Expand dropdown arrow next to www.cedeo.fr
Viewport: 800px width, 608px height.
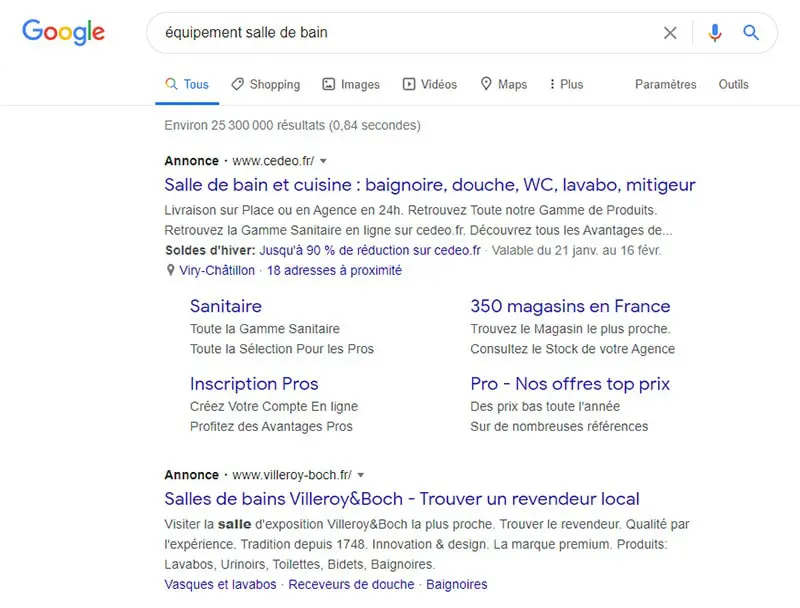[x=323, y=161]
